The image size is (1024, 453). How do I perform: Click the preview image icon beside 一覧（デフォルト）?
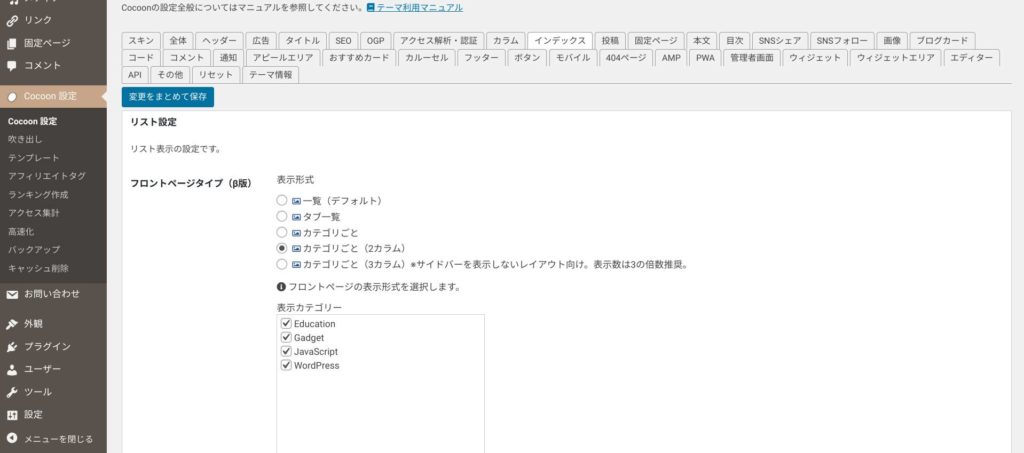click(296, 201)
